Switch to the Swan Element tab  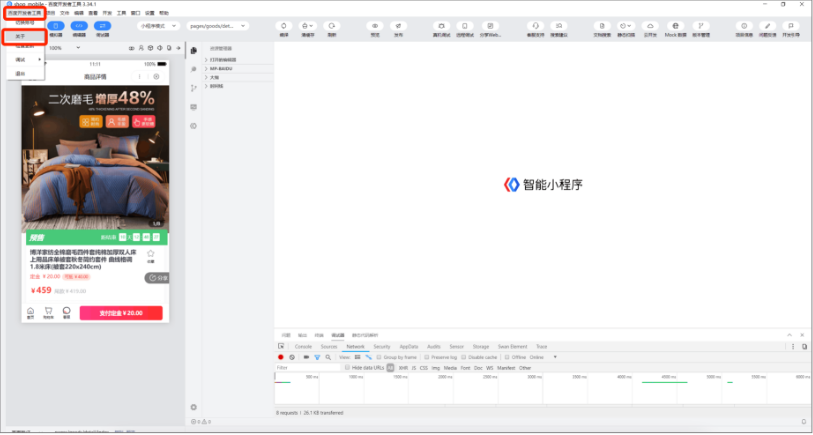[x=512, y=346]
